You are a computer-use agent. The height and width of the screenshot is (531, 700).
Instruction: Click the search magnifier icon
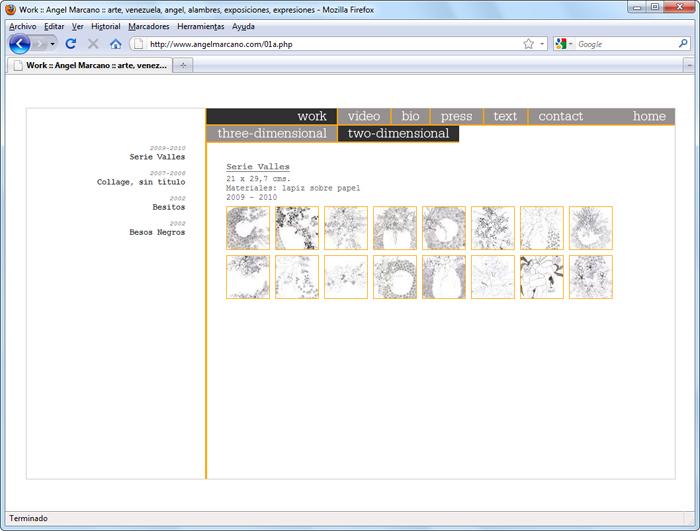click(683, 44)
